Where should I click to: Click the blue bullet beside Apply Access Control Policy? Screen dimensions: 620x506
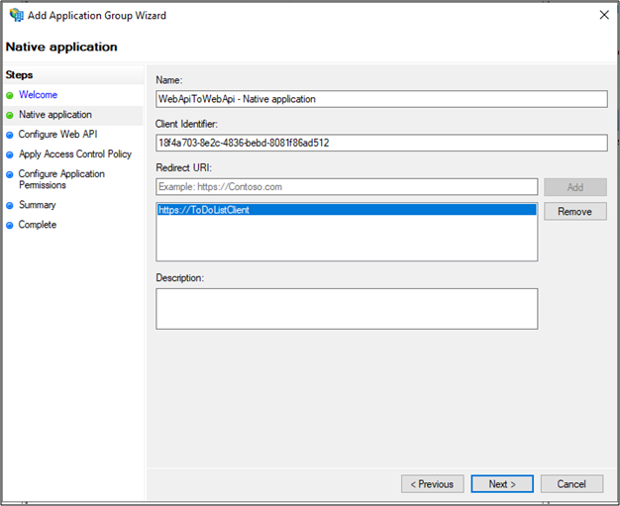tap(10, 155)
